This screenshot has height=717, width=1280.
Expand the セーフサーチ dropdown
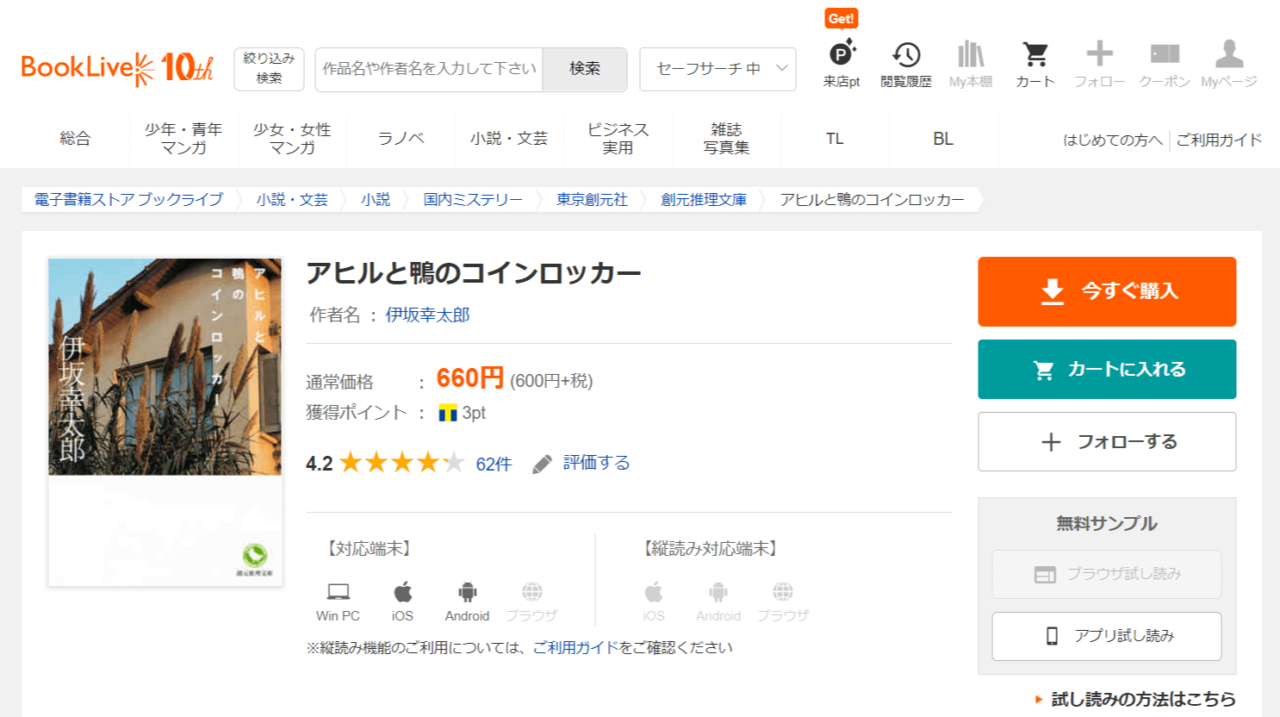[x=717, y=69]
